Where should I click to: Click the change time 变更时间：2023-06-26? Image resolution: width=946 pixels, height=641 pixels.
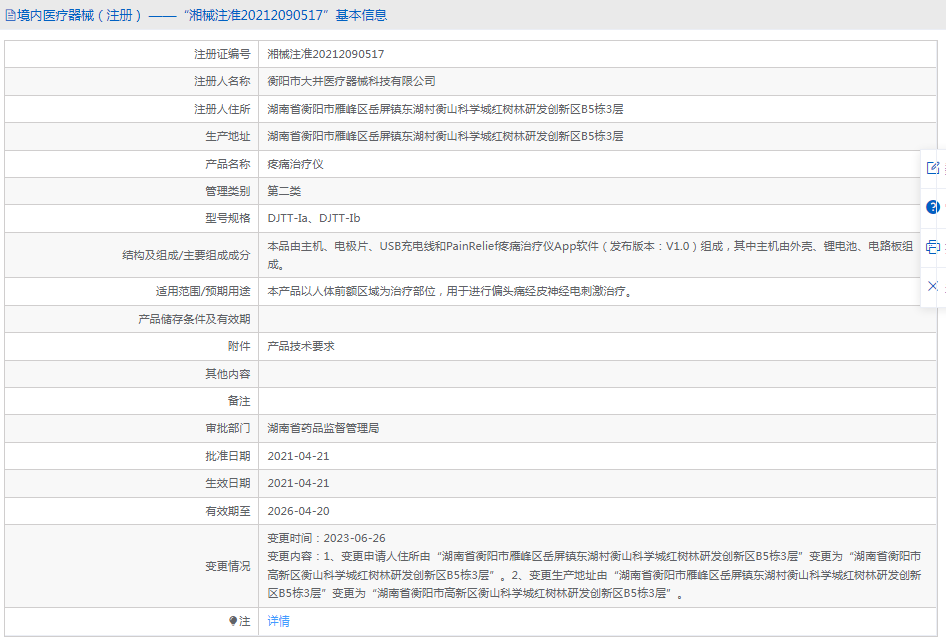click(x=326, y=538)
